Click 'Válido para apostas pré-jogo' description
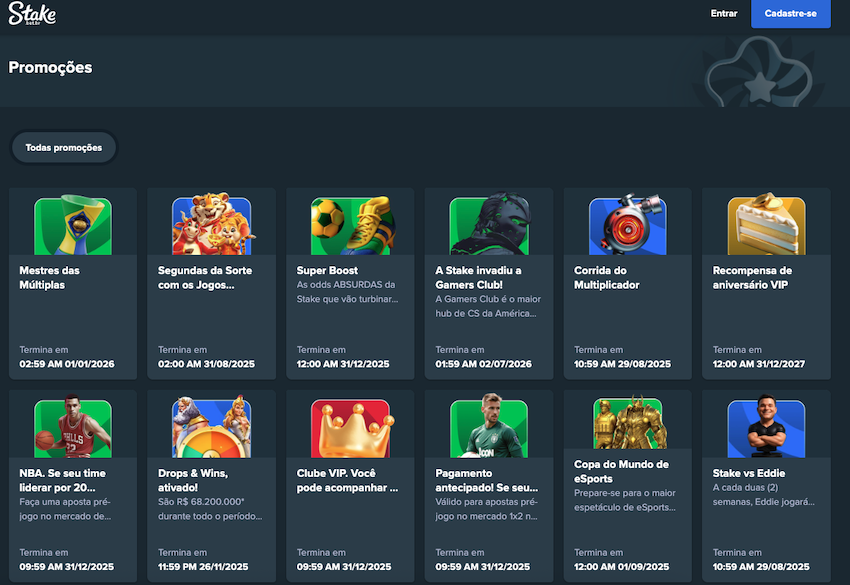Viewport: 850px width, 585px height. pyautogui.click(x=486, y=509)
